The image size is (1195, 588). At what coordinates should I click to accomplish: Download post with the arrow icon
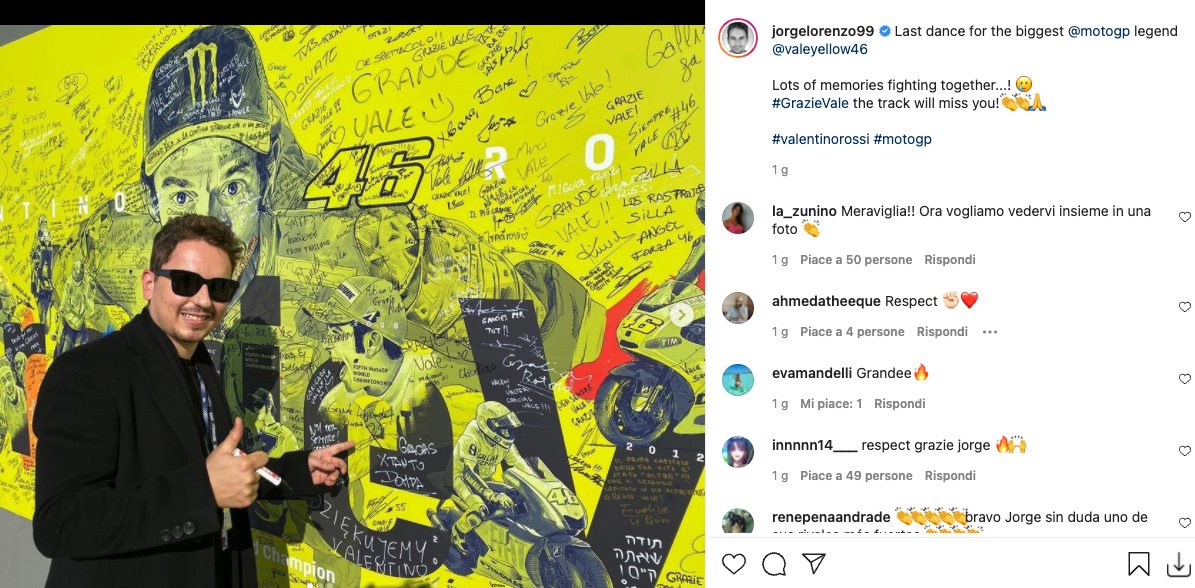pos(1178,564)
